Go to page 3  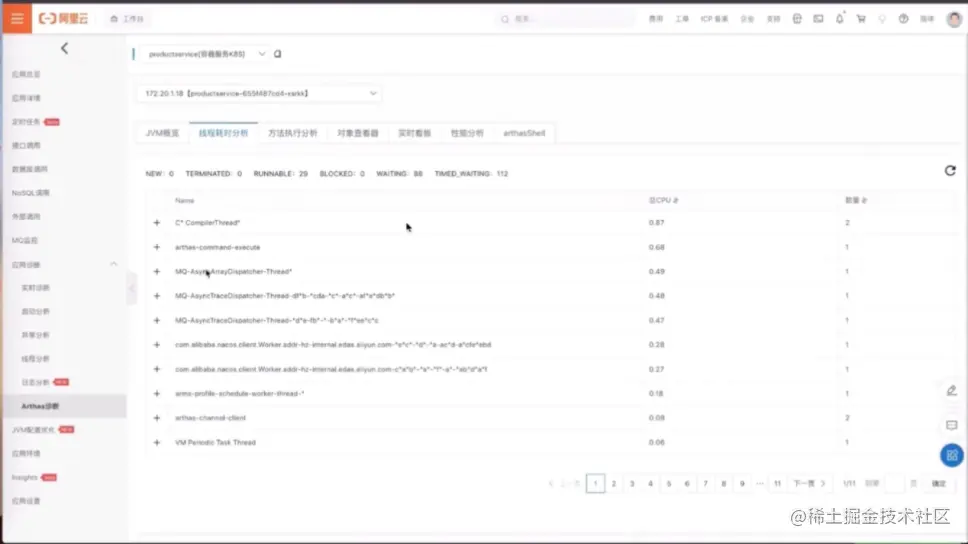[x=632, y=483]
